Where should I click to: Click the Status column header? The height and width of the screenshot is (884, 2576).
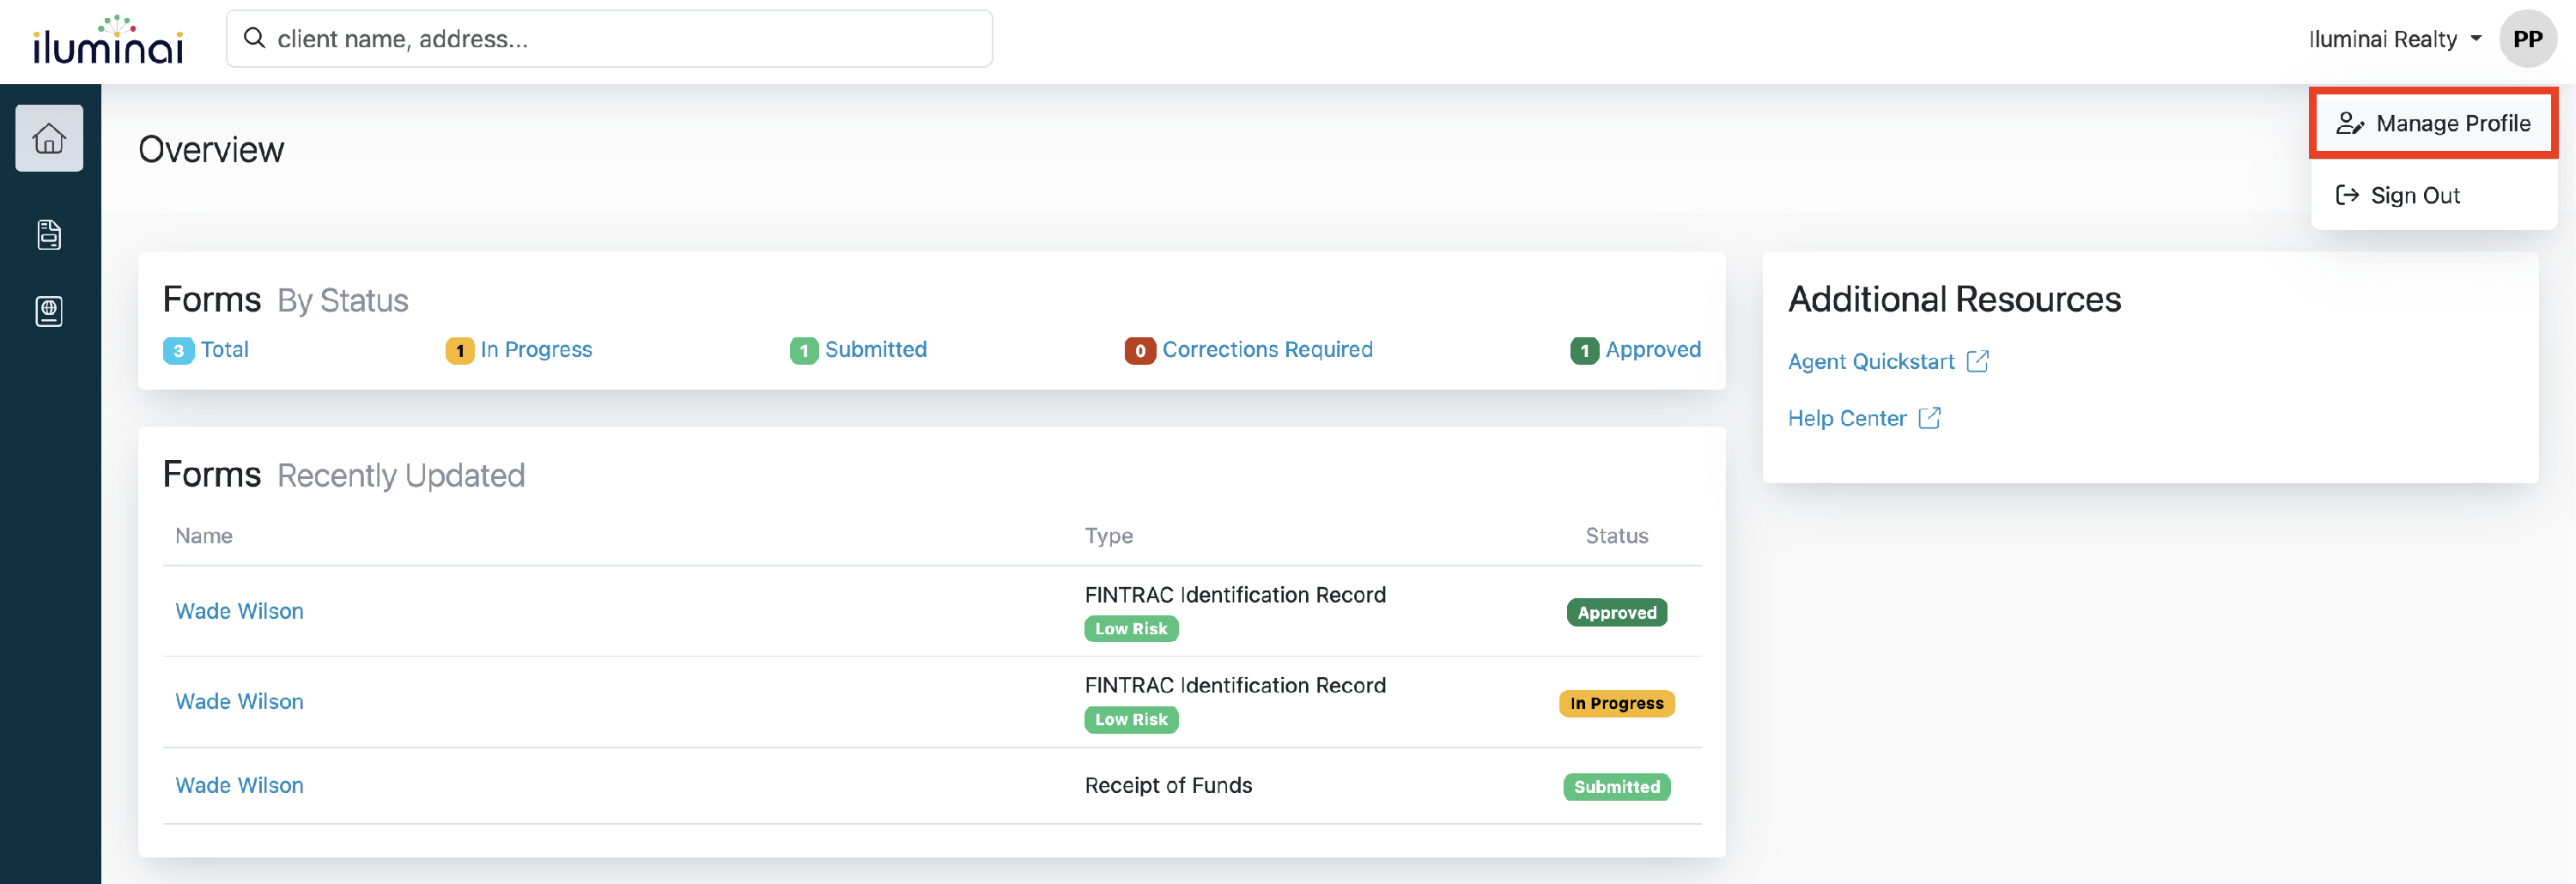(1616, 536)
